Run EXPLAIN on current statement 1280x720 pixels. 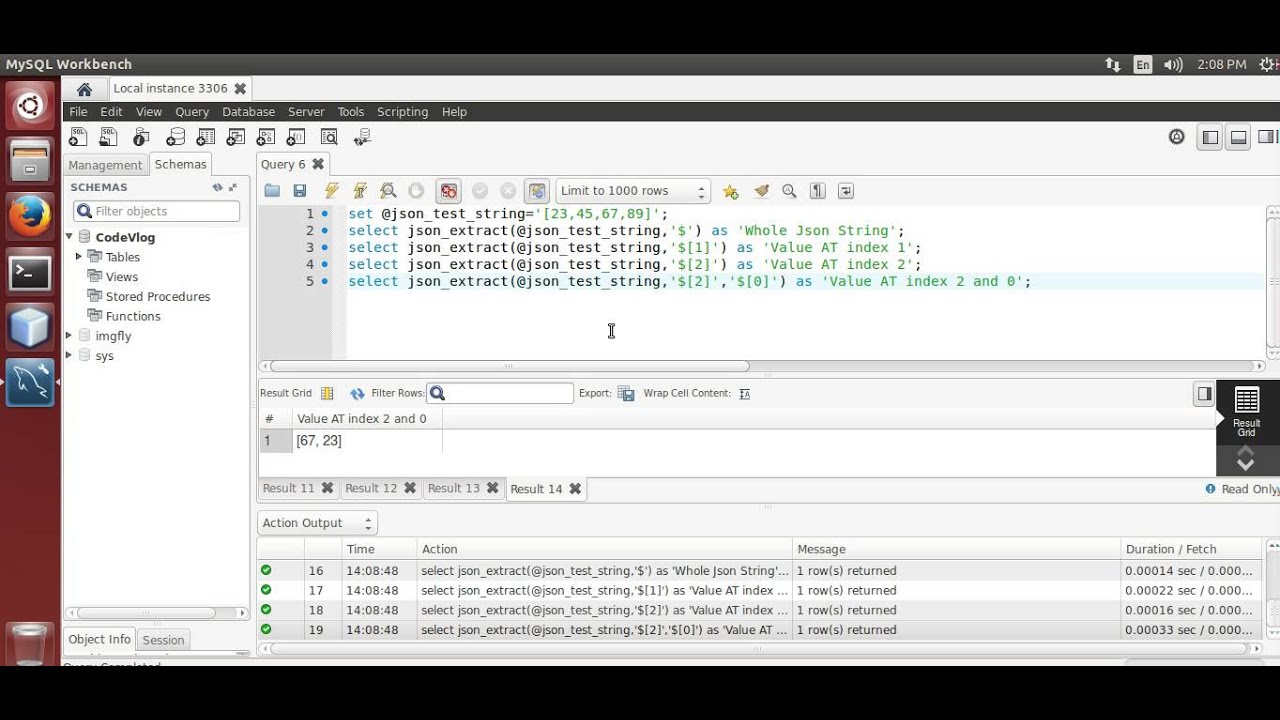[388, 191]
